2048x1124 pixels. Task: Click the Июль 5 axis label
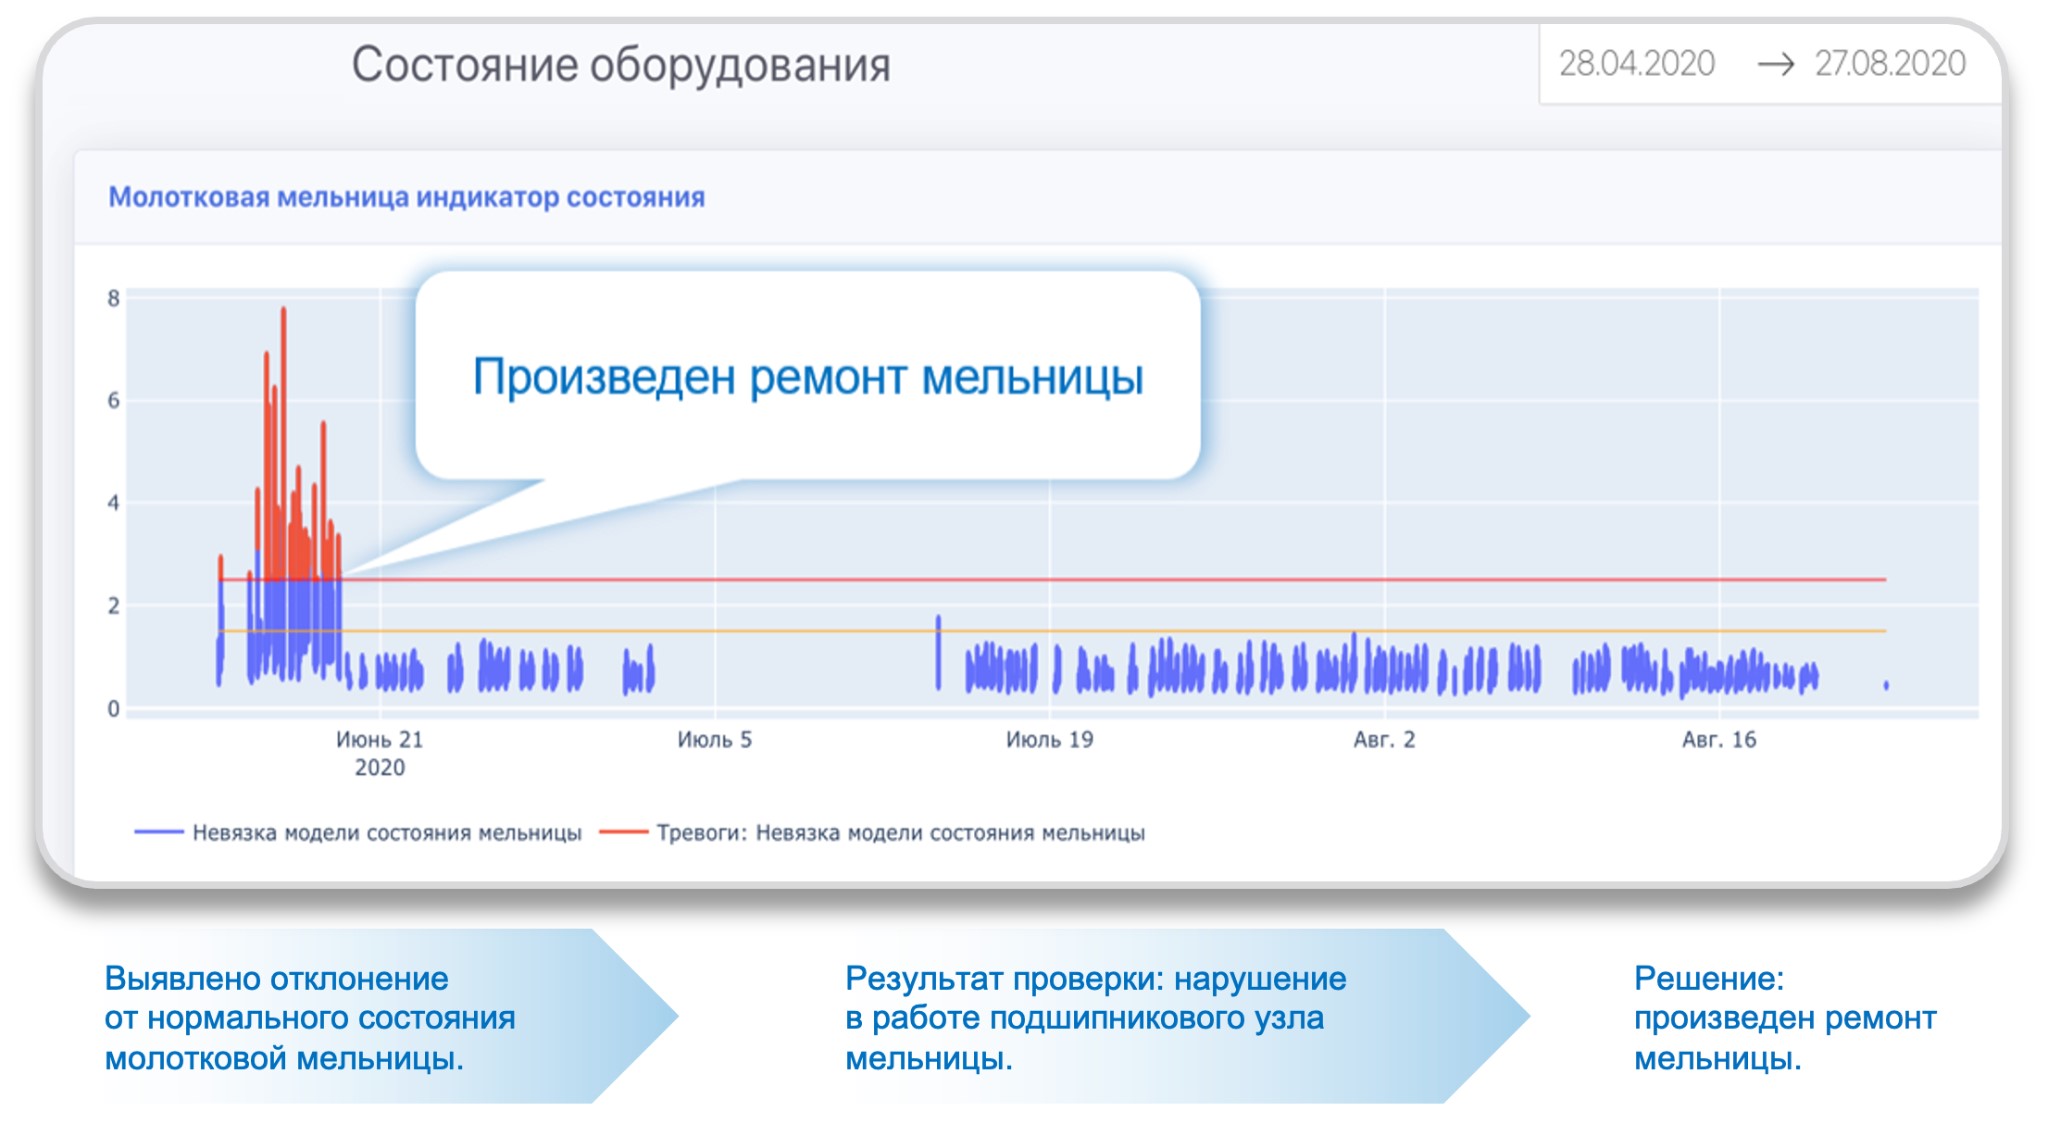tap(714, 740)
